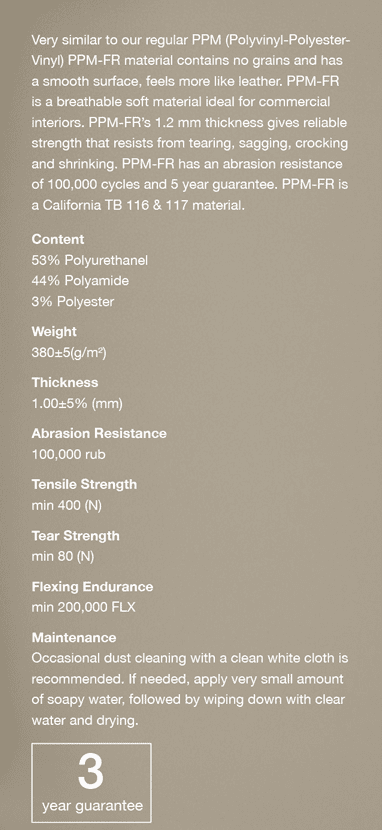
Task: Click the min 80 (N) value
Action: click(x=63, y=557)
